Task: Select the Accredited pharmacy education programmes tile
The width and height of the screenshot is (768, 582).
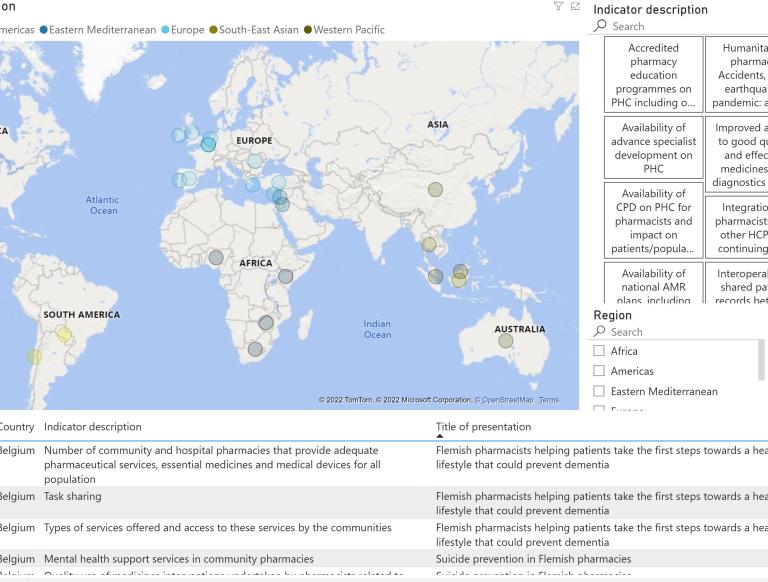Action: point(653,75)
